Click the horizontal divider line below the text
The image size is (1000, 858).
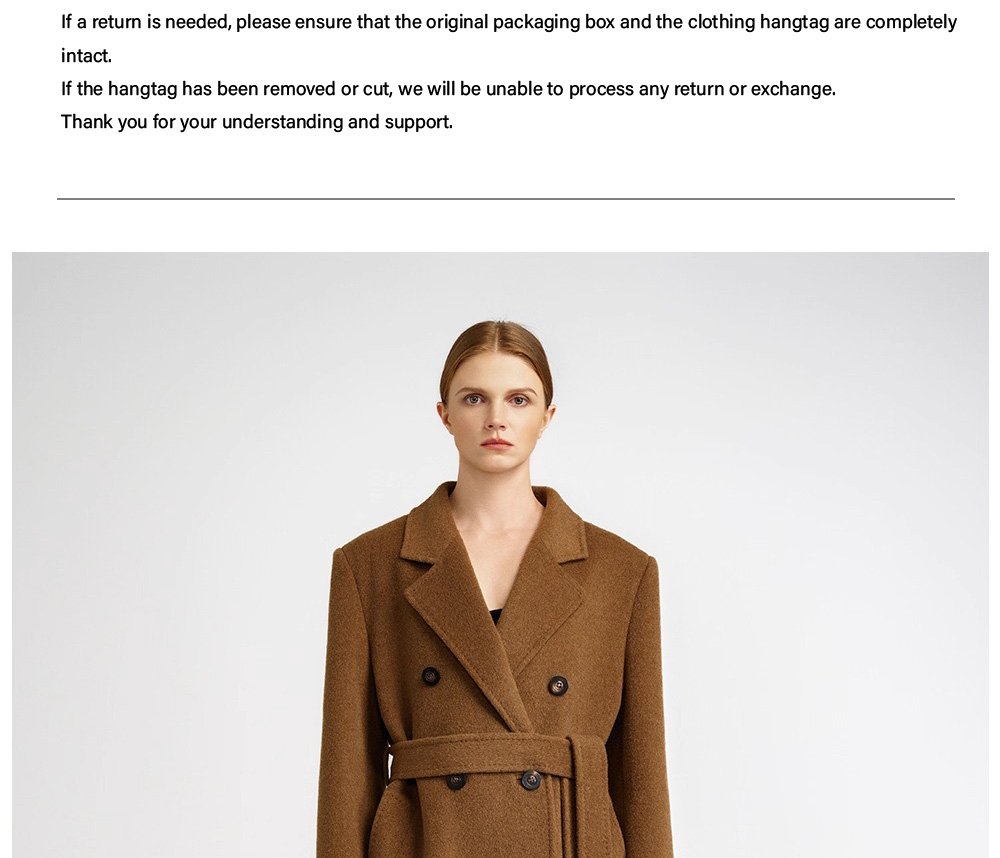(x=506, y=198)
